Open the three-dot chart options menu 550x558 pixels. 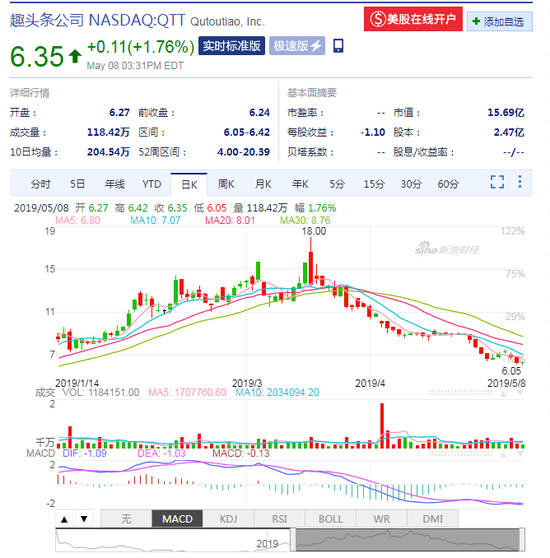point(520,182)
